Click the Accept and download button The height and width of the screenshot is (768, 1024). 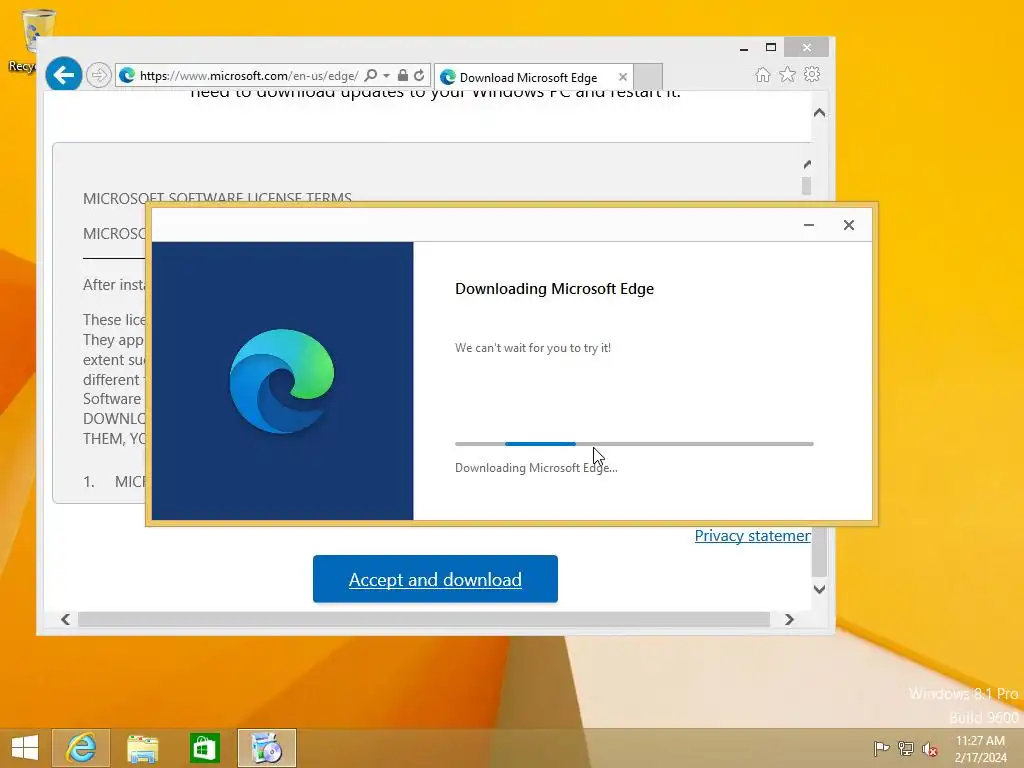click(x=435, y=579)
